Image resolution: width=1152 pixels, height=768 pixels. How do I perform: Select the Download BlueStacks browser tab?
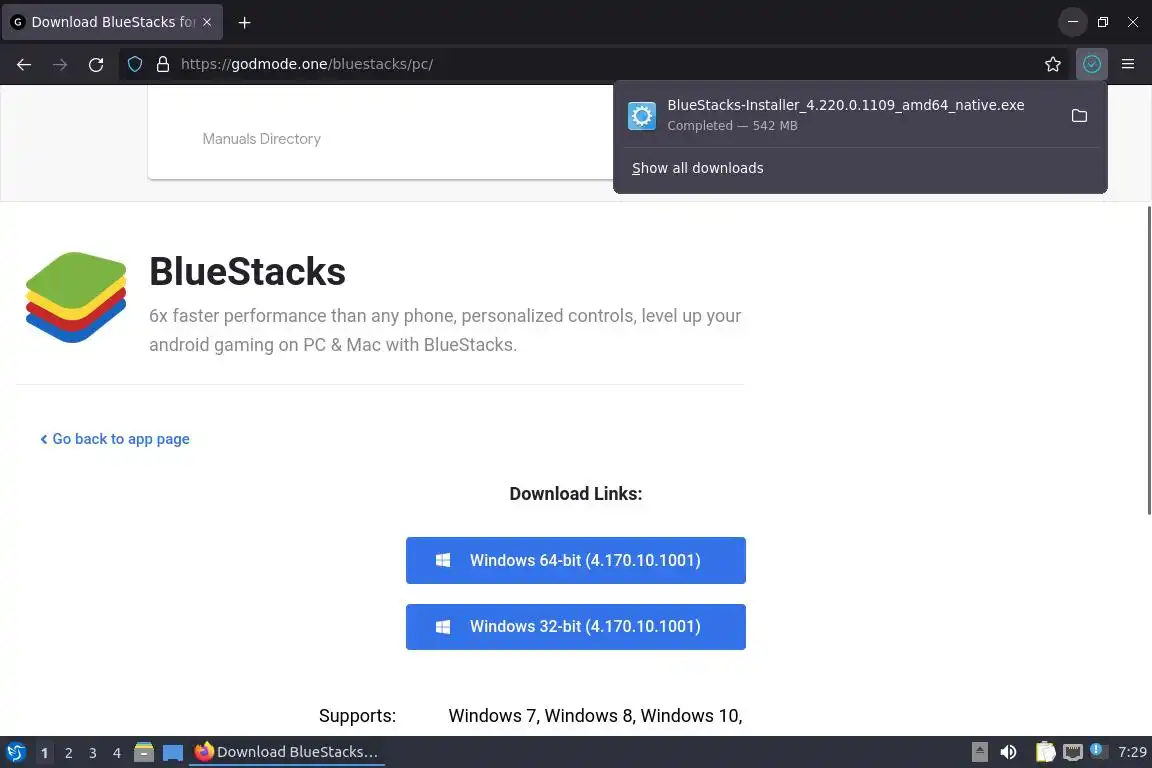[112, 22]
